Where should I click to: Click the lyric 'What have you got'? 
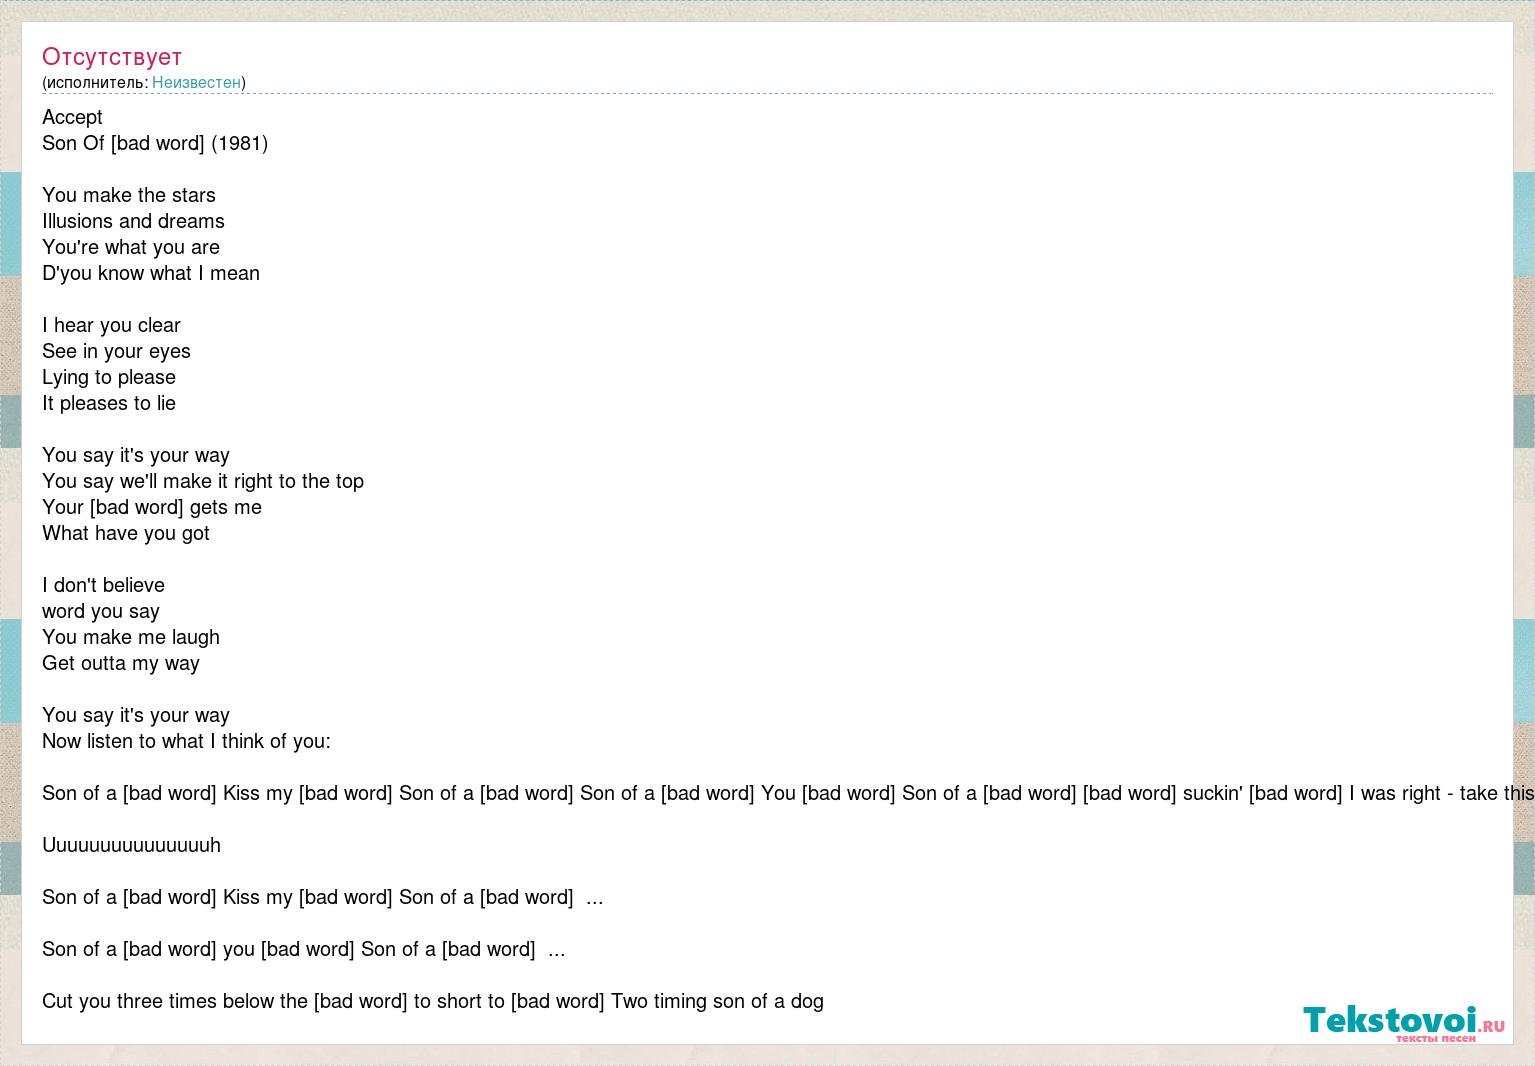(x=126, y=533)
